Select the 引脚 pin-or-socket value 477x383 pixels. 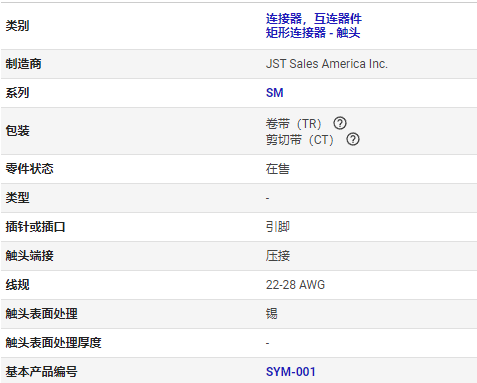277,227
